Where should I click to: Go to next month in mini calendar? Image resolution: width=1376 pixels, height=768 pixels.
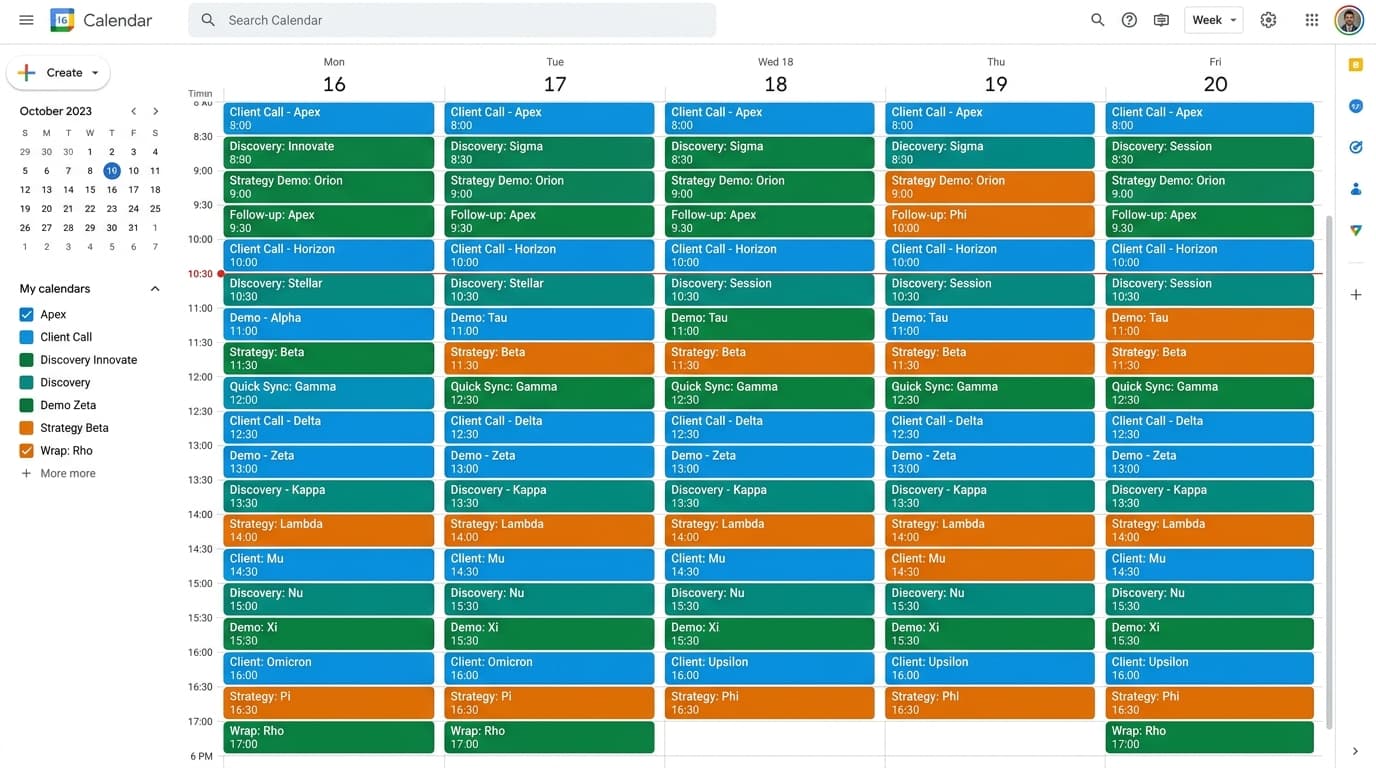click(x=155, y=111)
